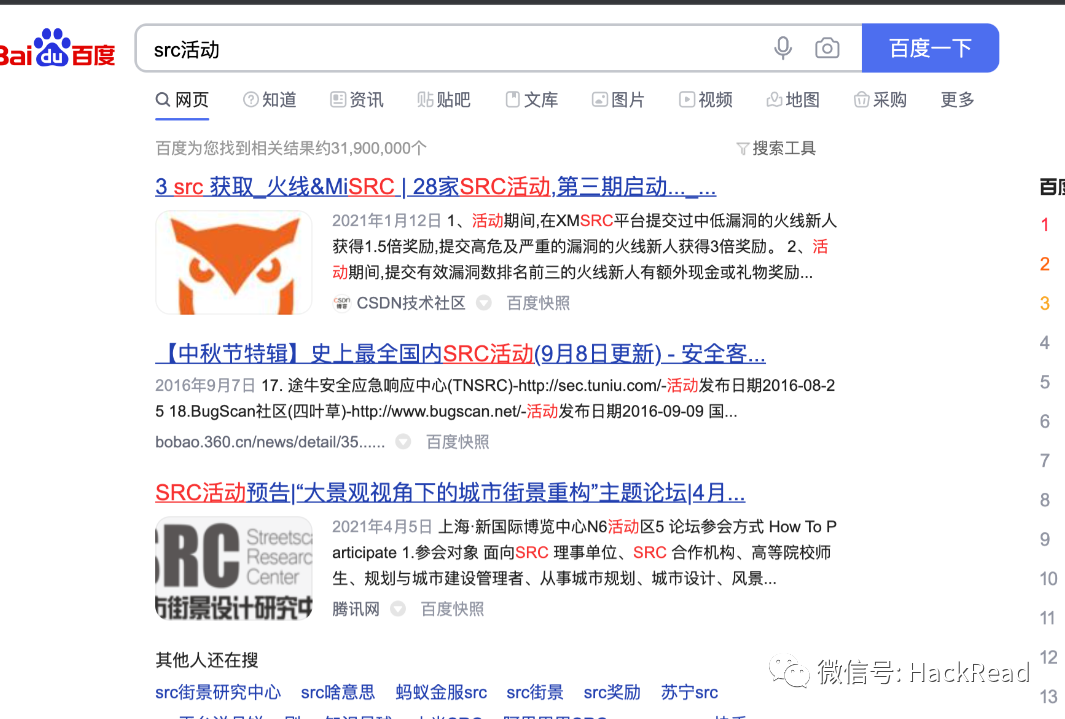This screenshot has width=1065, height=719.
Task: Expand the 更多 menu
Action: 957,100
